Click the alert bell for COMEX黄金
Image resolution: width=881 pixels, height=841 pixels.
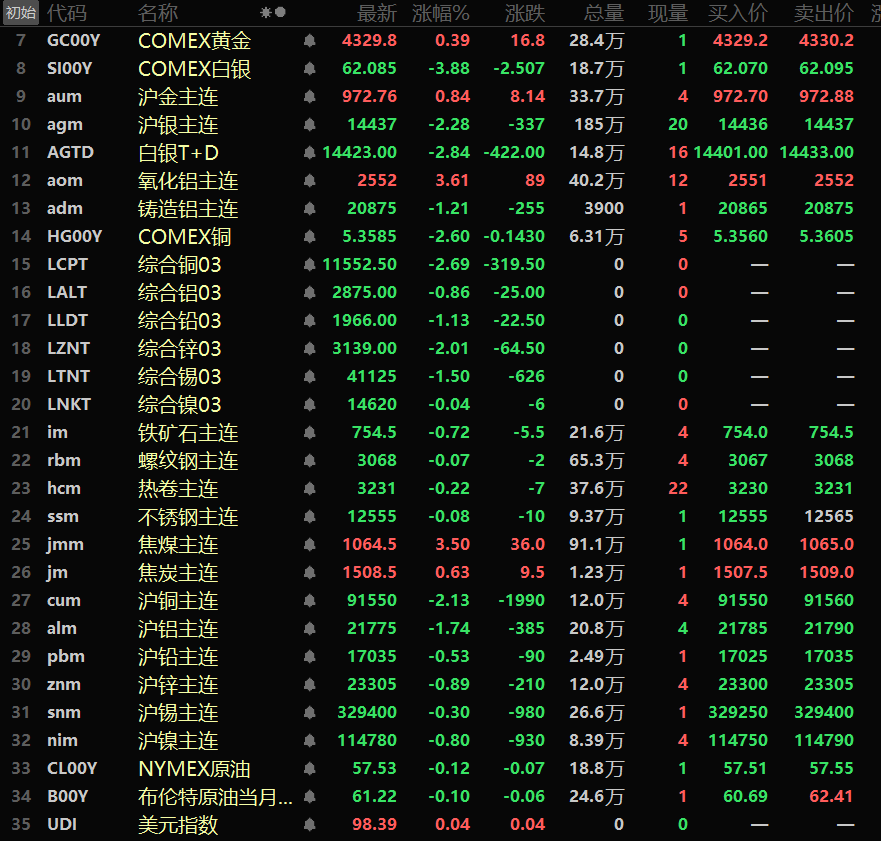click(x=310, y=41)
